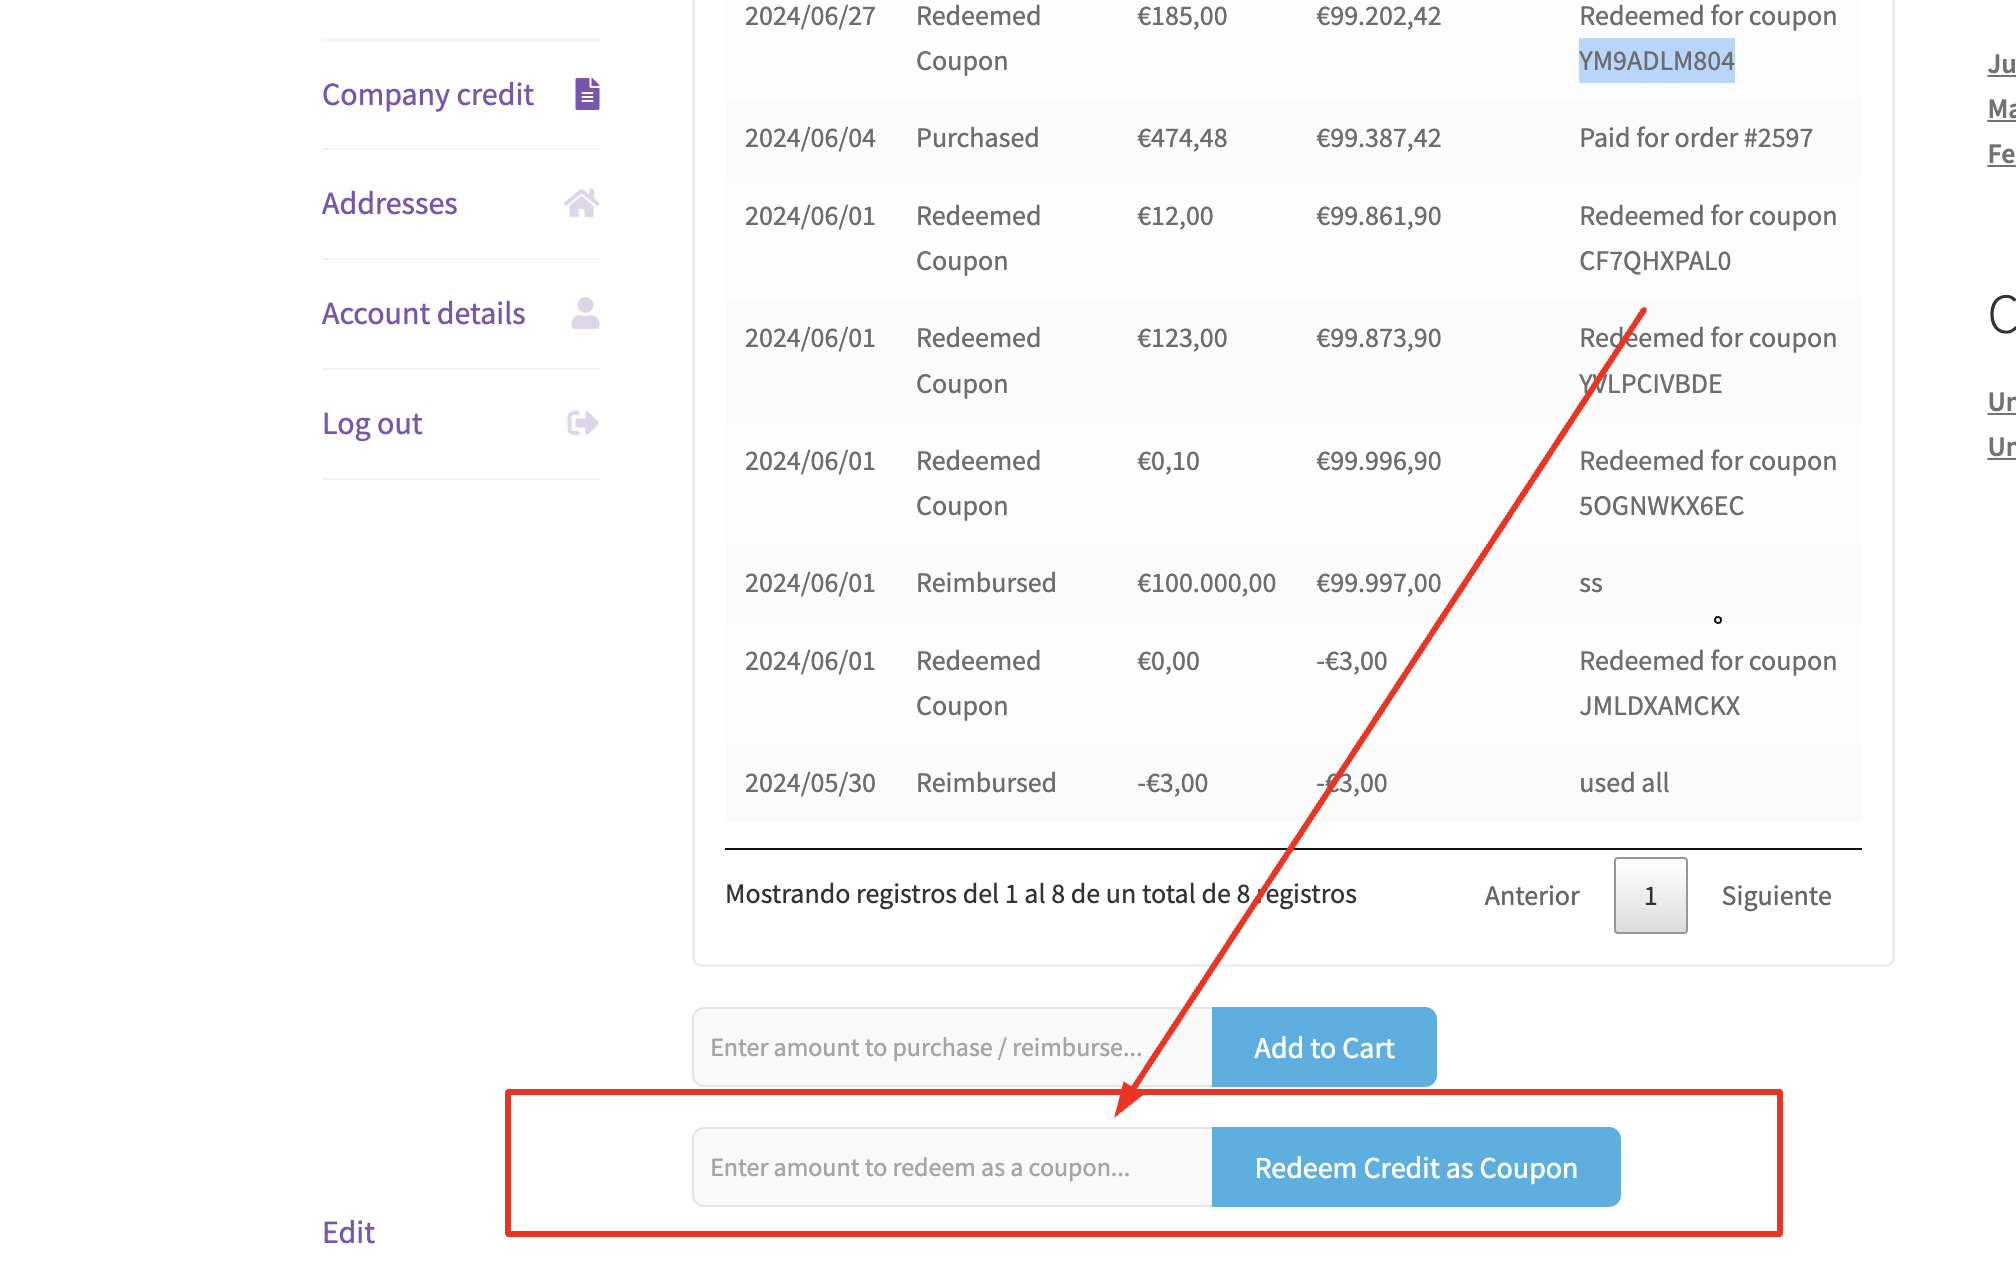
Task: Click the Addresses home icon
Action: pos(581,203)
